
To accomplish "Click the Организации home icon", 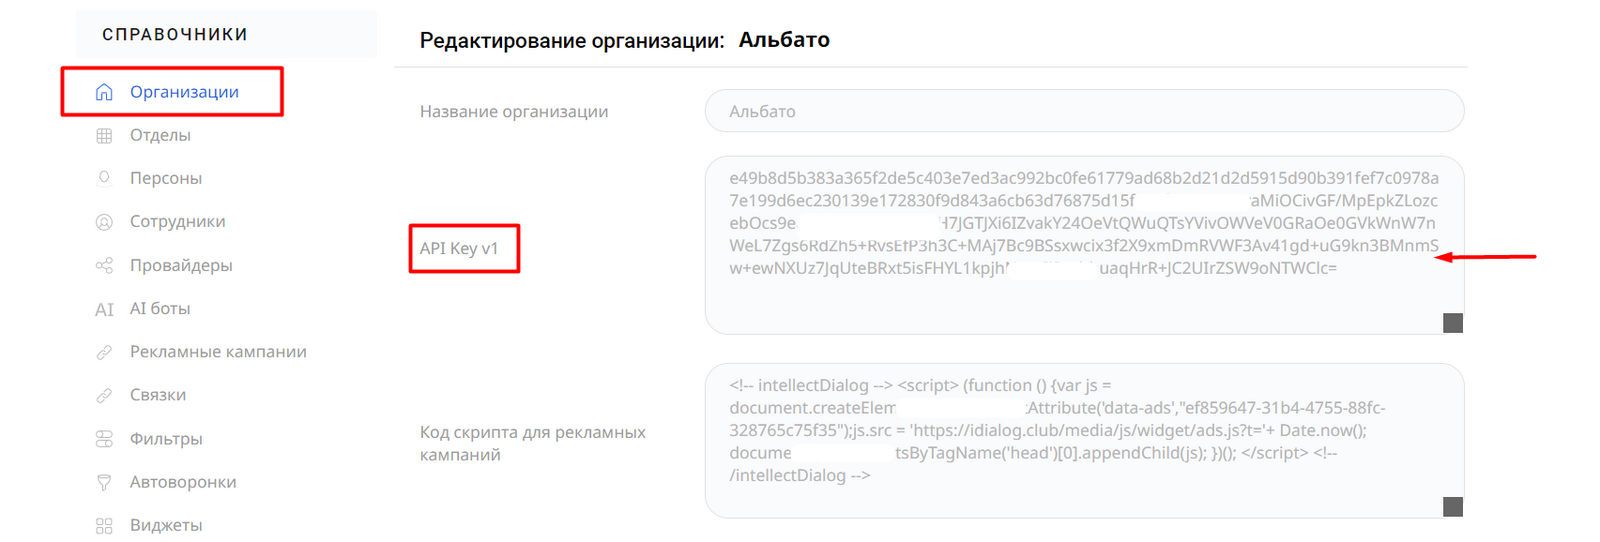I will (104, 92).
